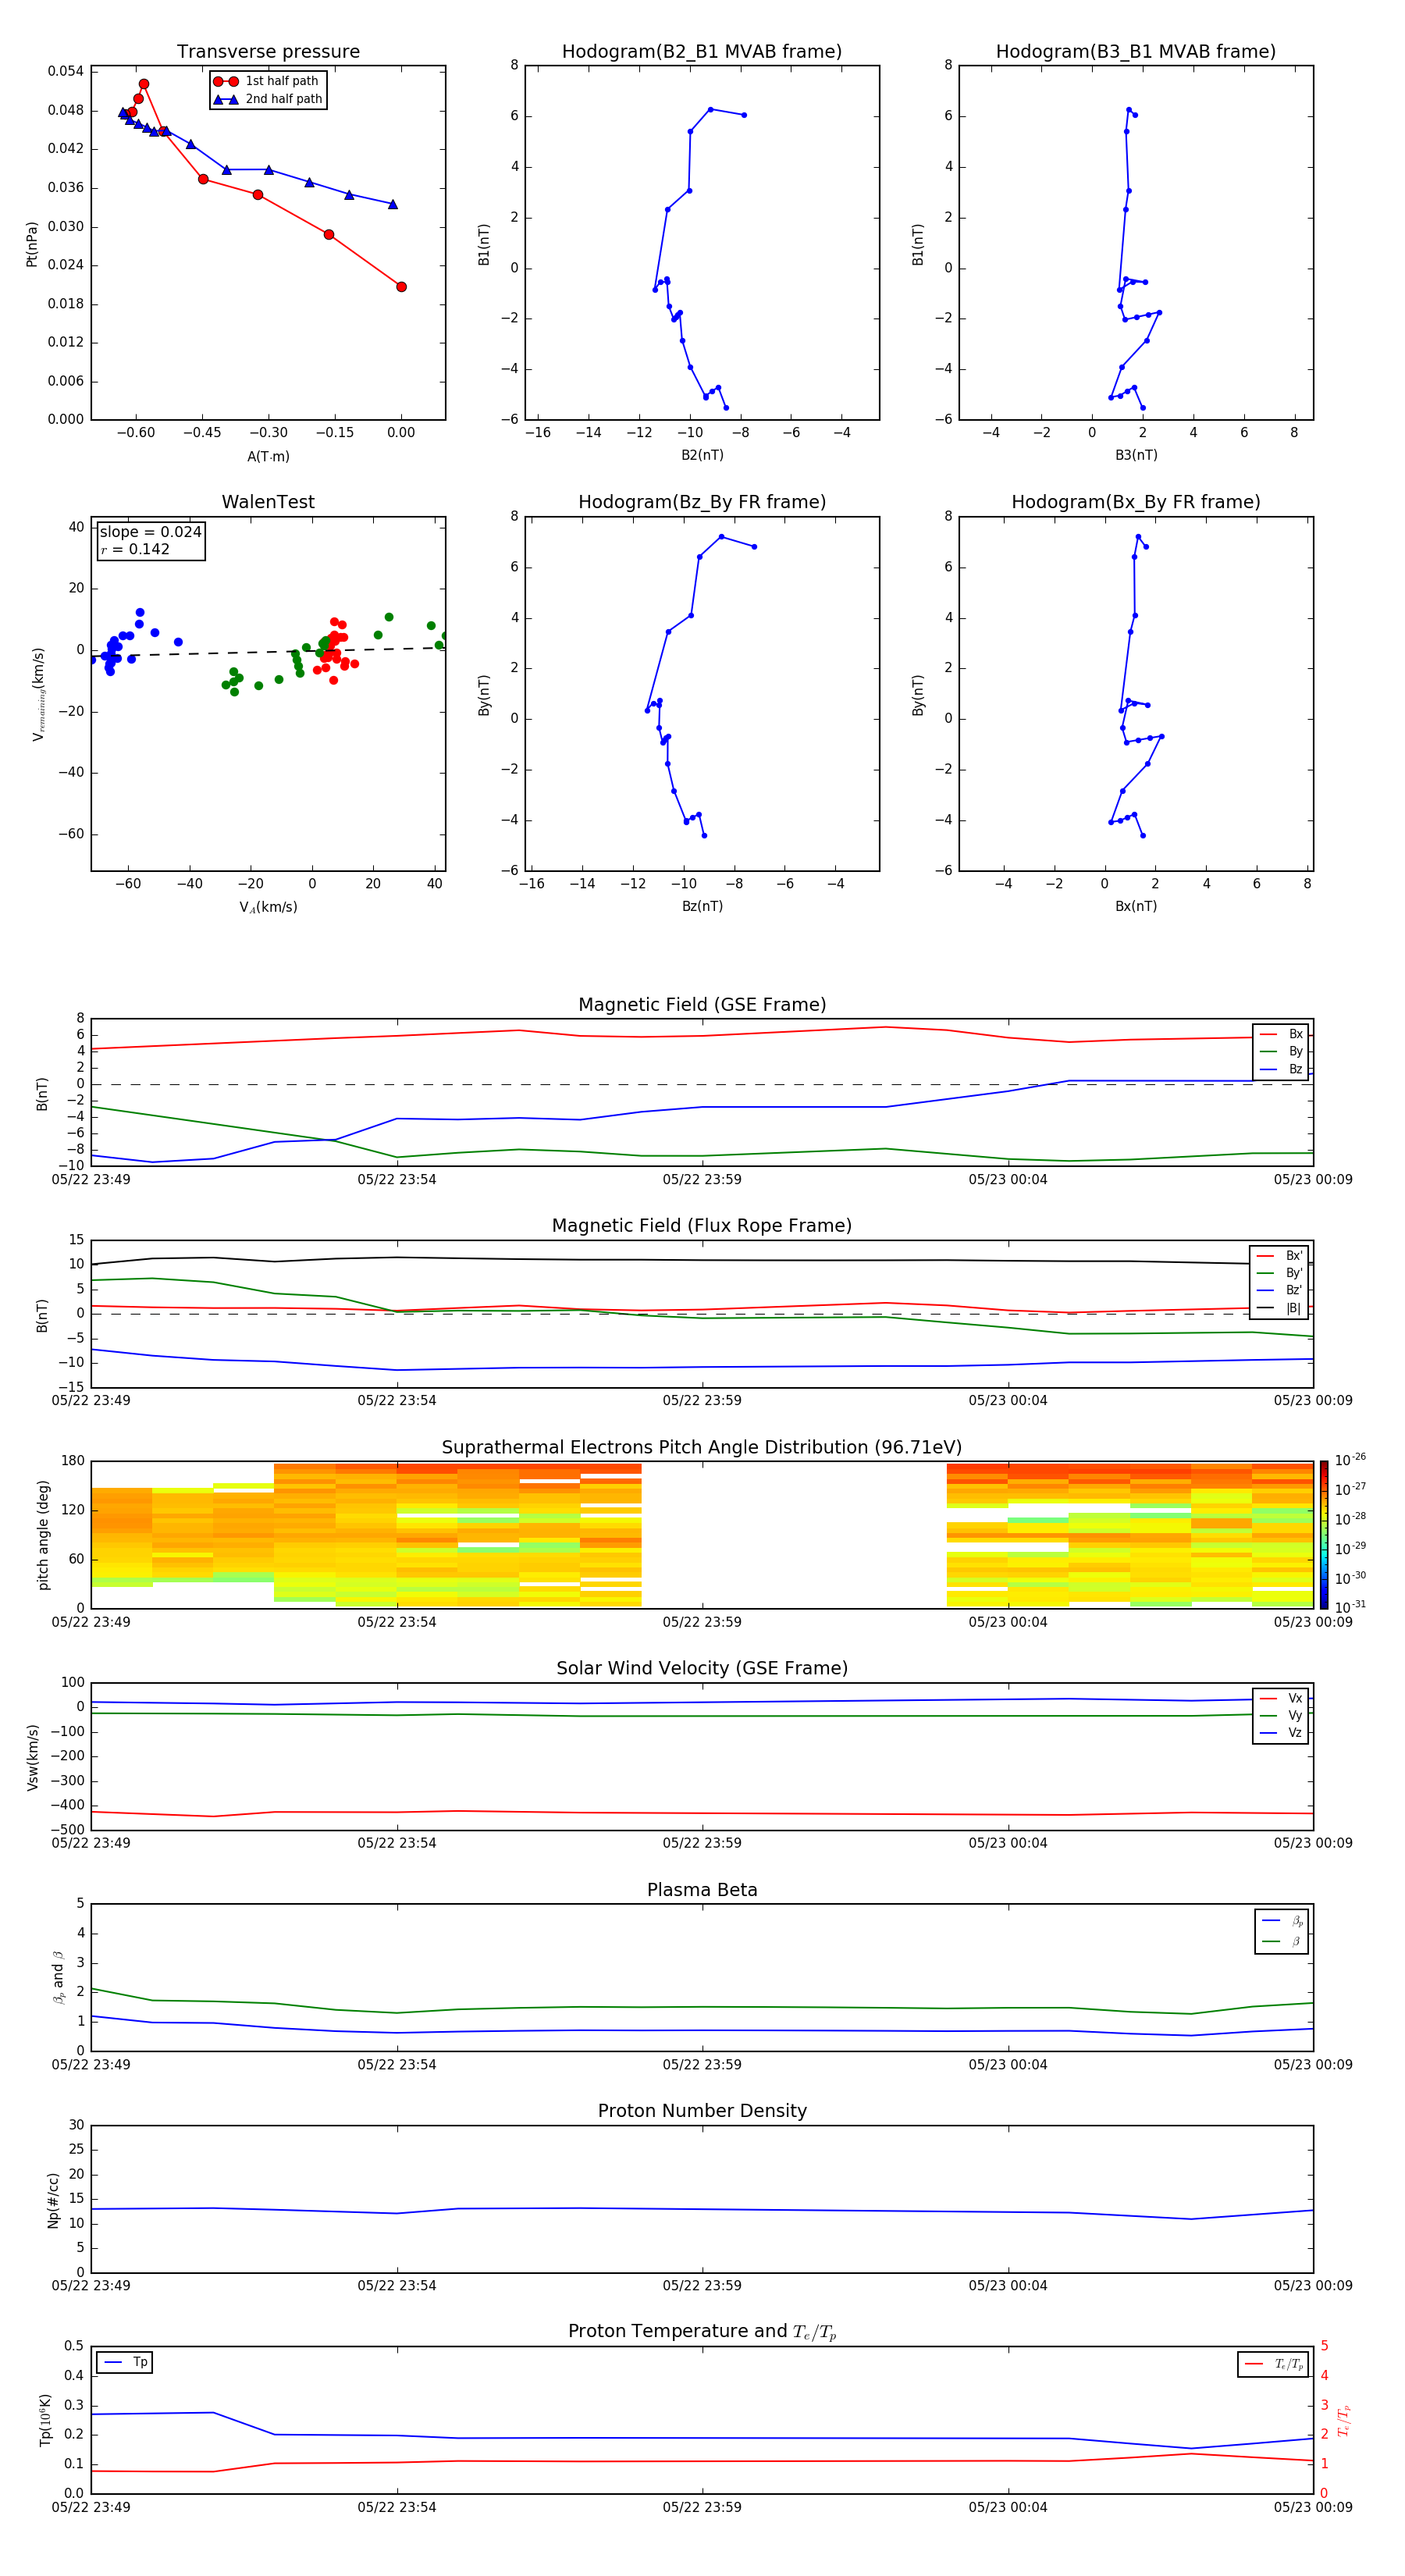Click the "Vsw(km/s)" axis label
Viewport: 1405px width, 2576px height.
click(x=32, y=1757)
